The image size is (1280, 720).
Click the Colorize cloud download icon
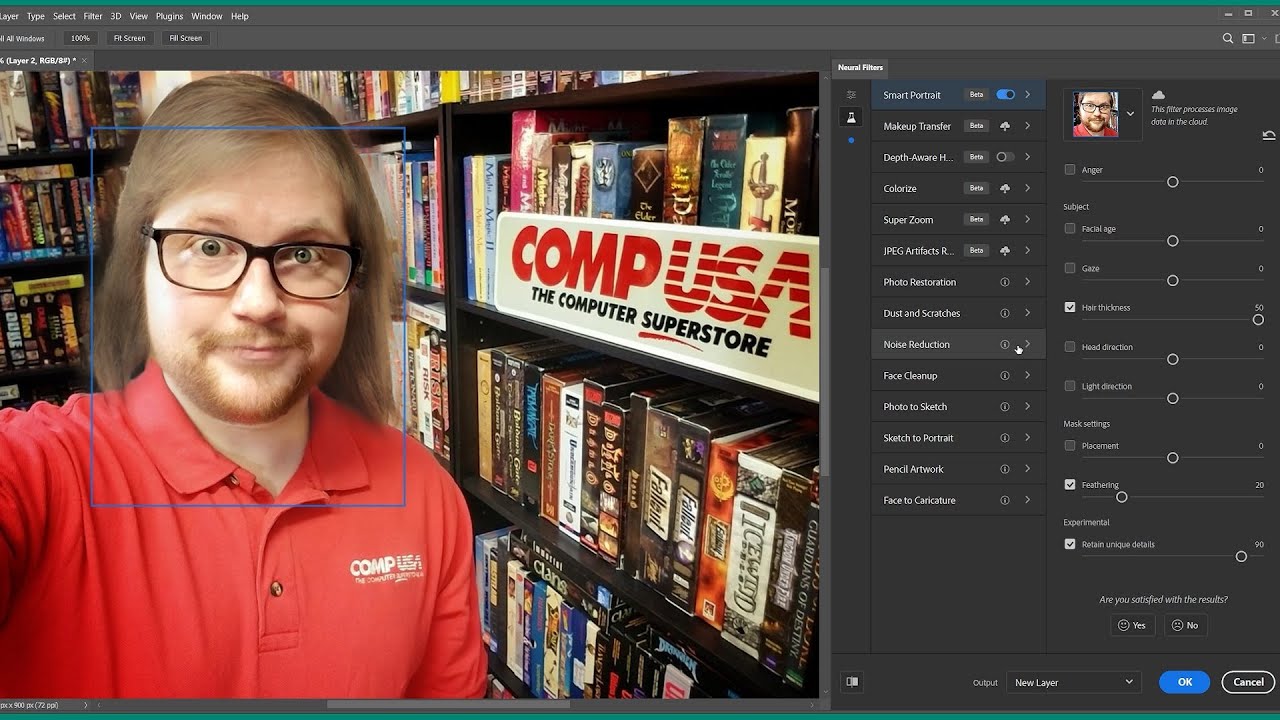click(x=1005, y=188)
